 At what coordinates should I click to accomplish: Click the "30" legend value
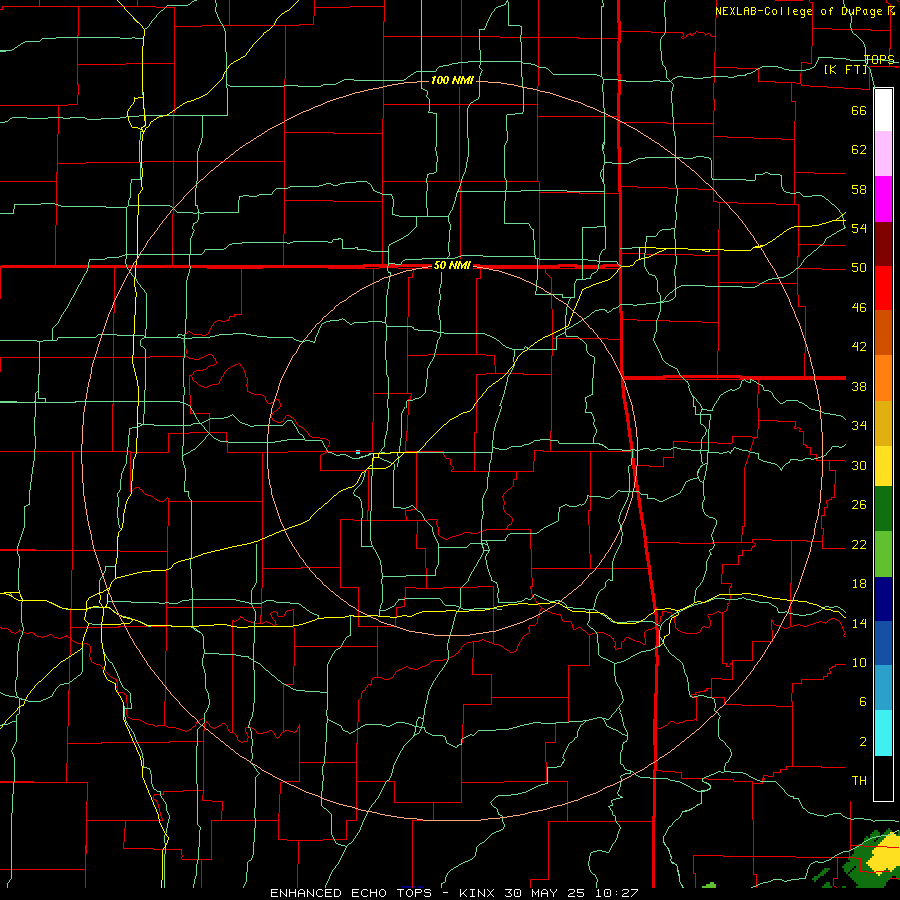[x=859, y=465]
